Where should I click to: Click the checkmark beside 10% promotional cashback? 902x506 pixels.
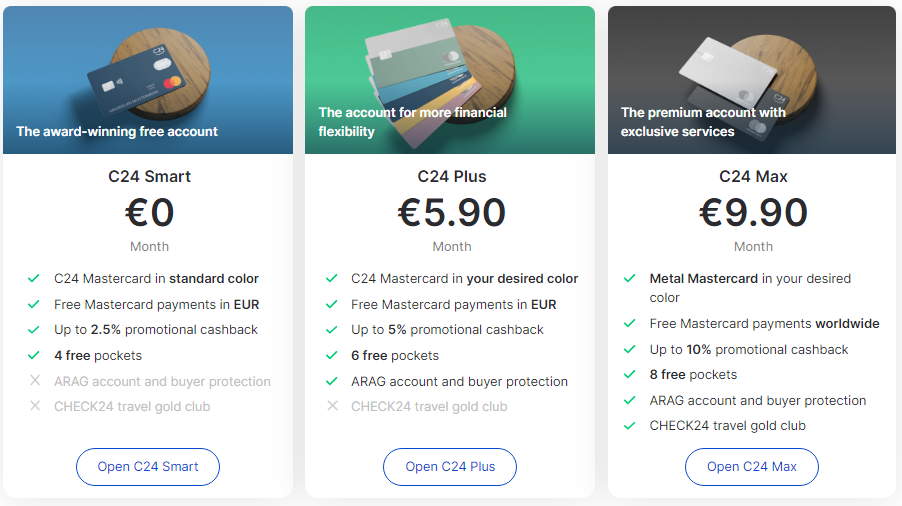[x=629, y=349]
